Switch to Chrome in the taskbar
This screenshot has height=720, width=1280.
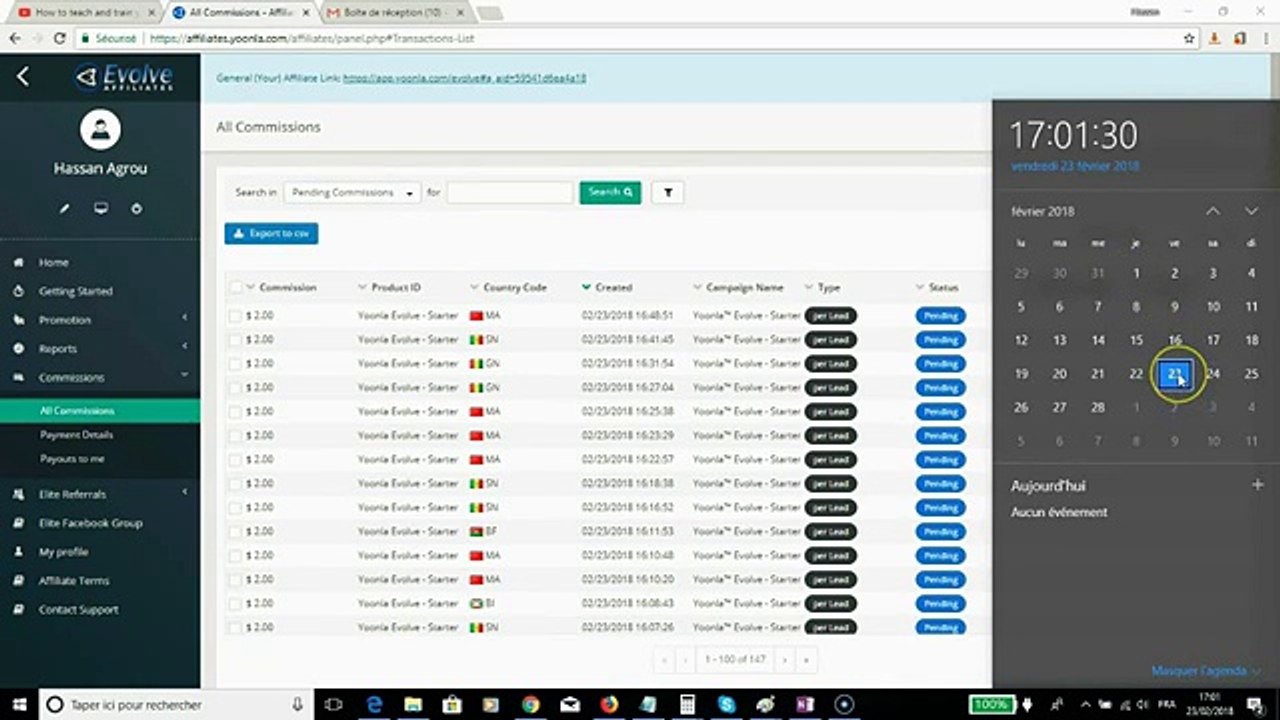[x=530, y=704]
